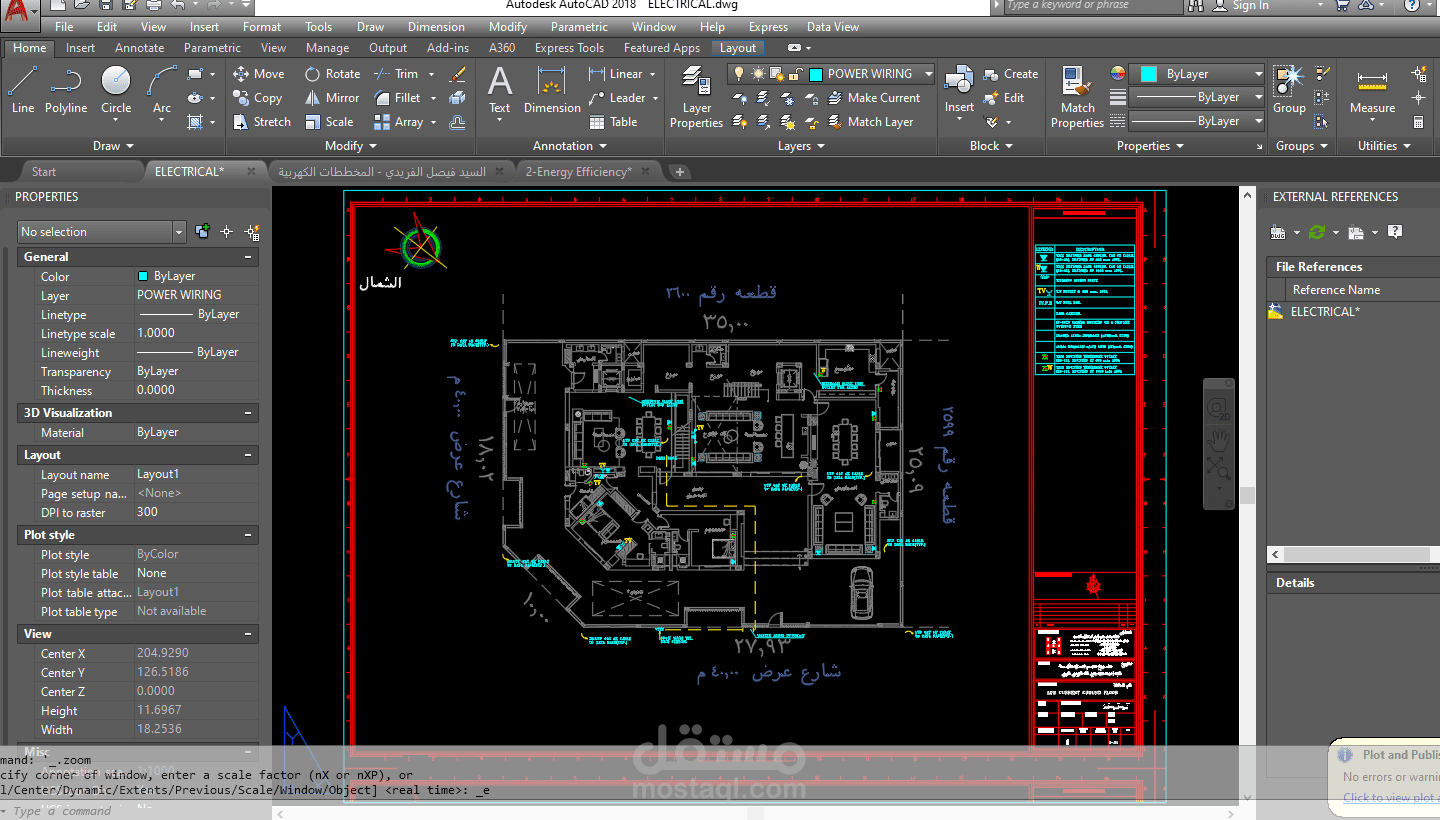Use the Copy tool in Modify panel
Viewport: 1440px width, 820px height.
tap(257, 98)
